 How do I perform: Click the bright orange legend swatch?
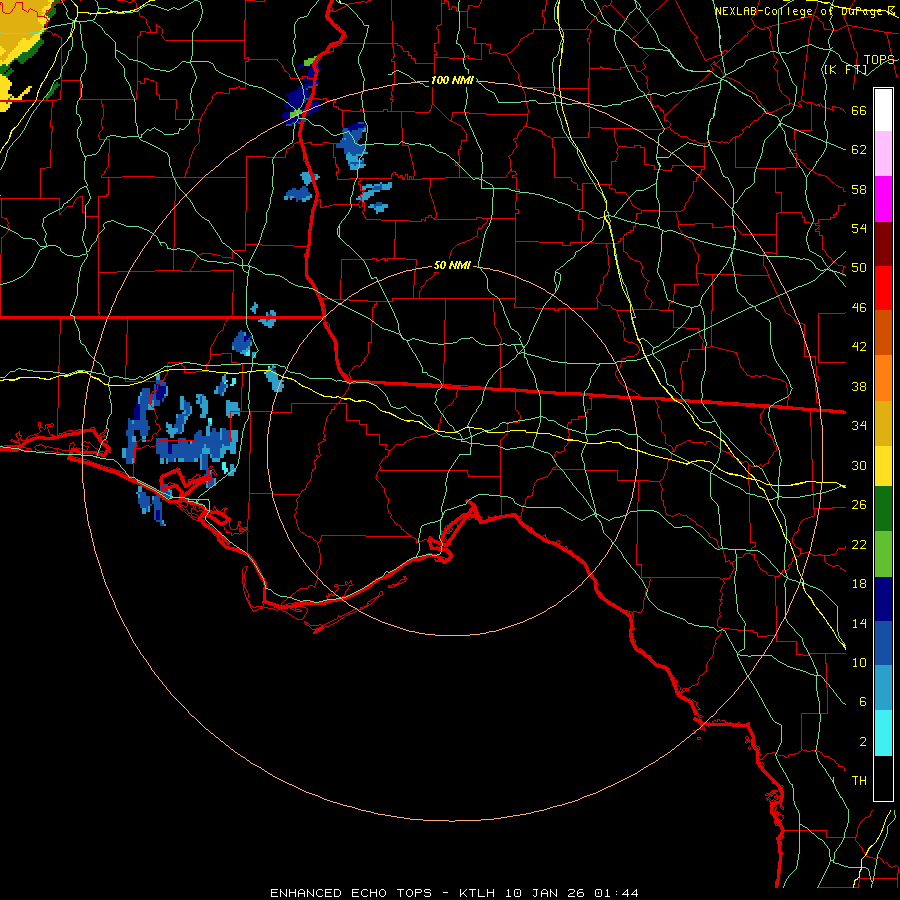(x=883, y=378)
